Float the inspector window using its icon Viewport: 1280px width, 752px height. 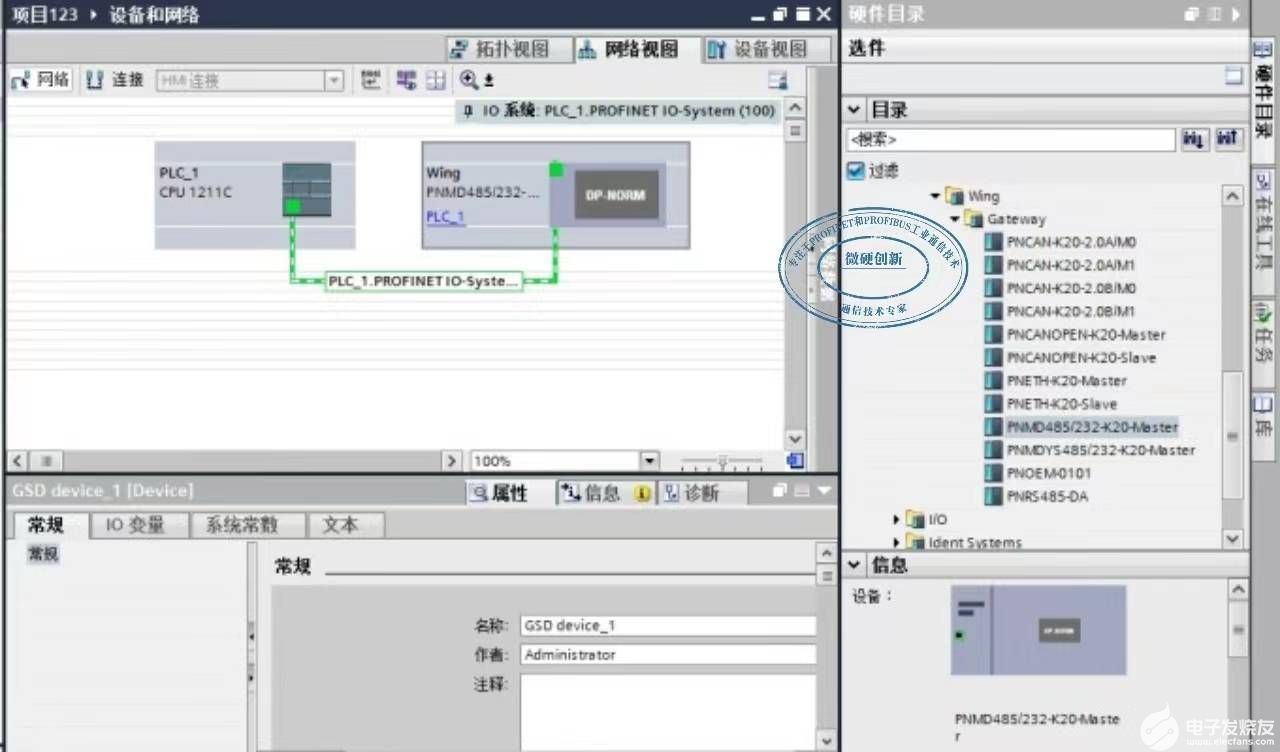click(x=780, y=491)
